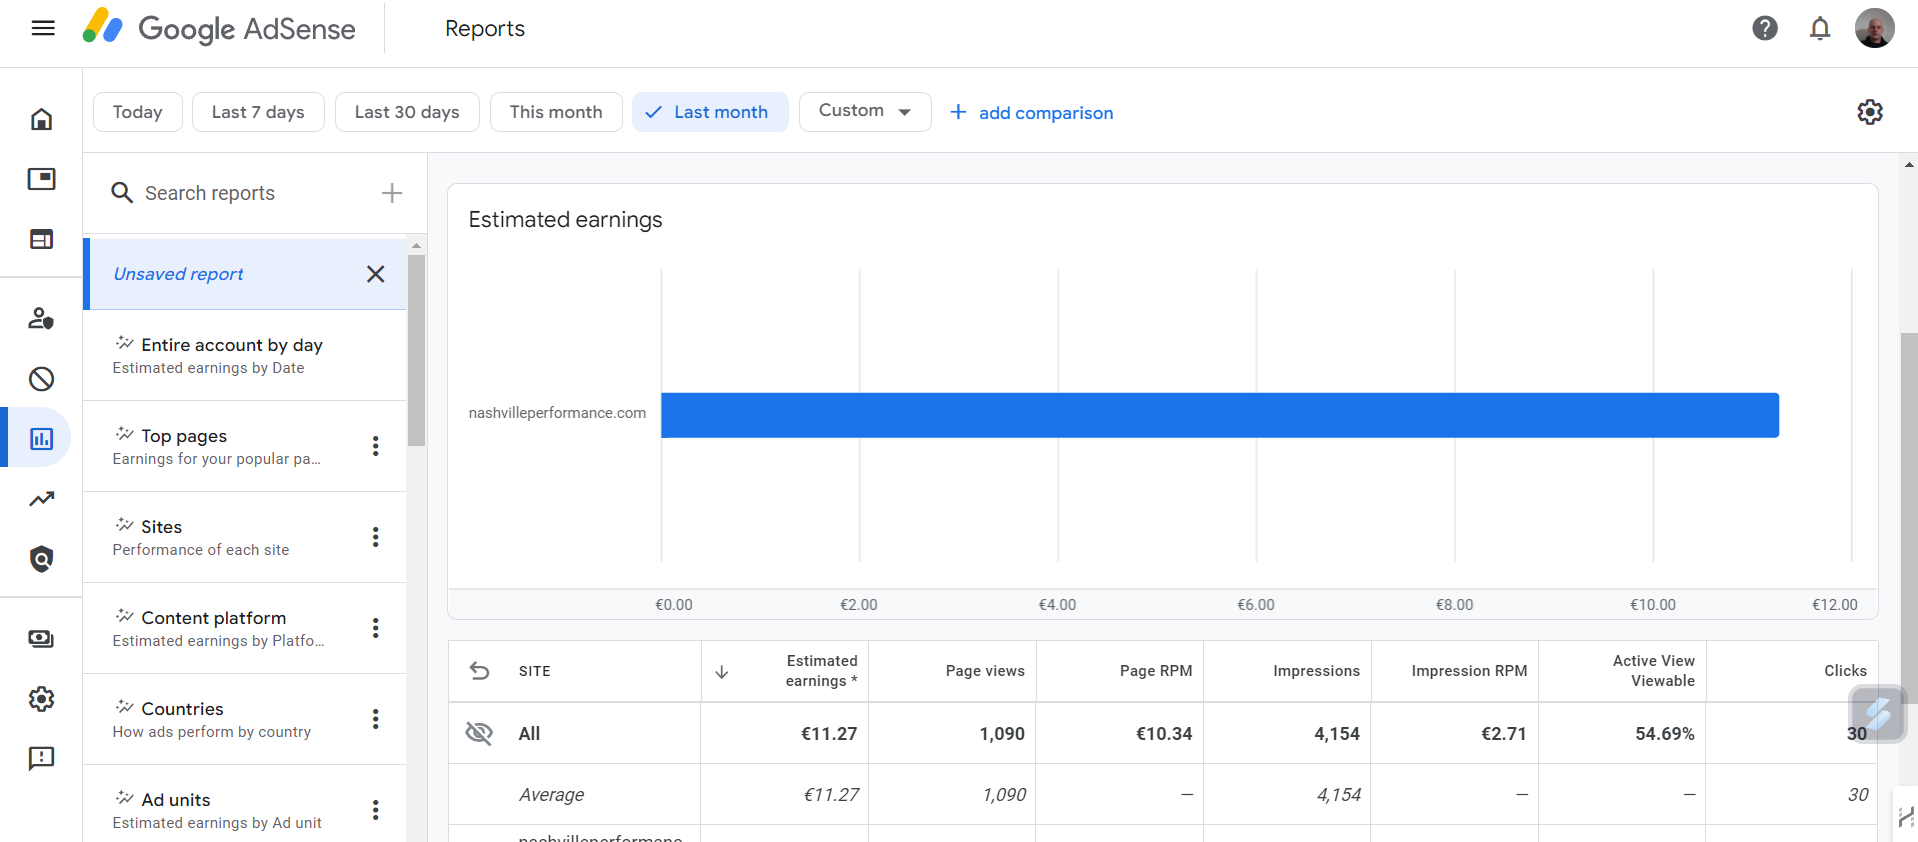The height and width of the screenshot is (842, 1918).
Task: Sort by Page RPM column
Action: [x=1156, y=671]
